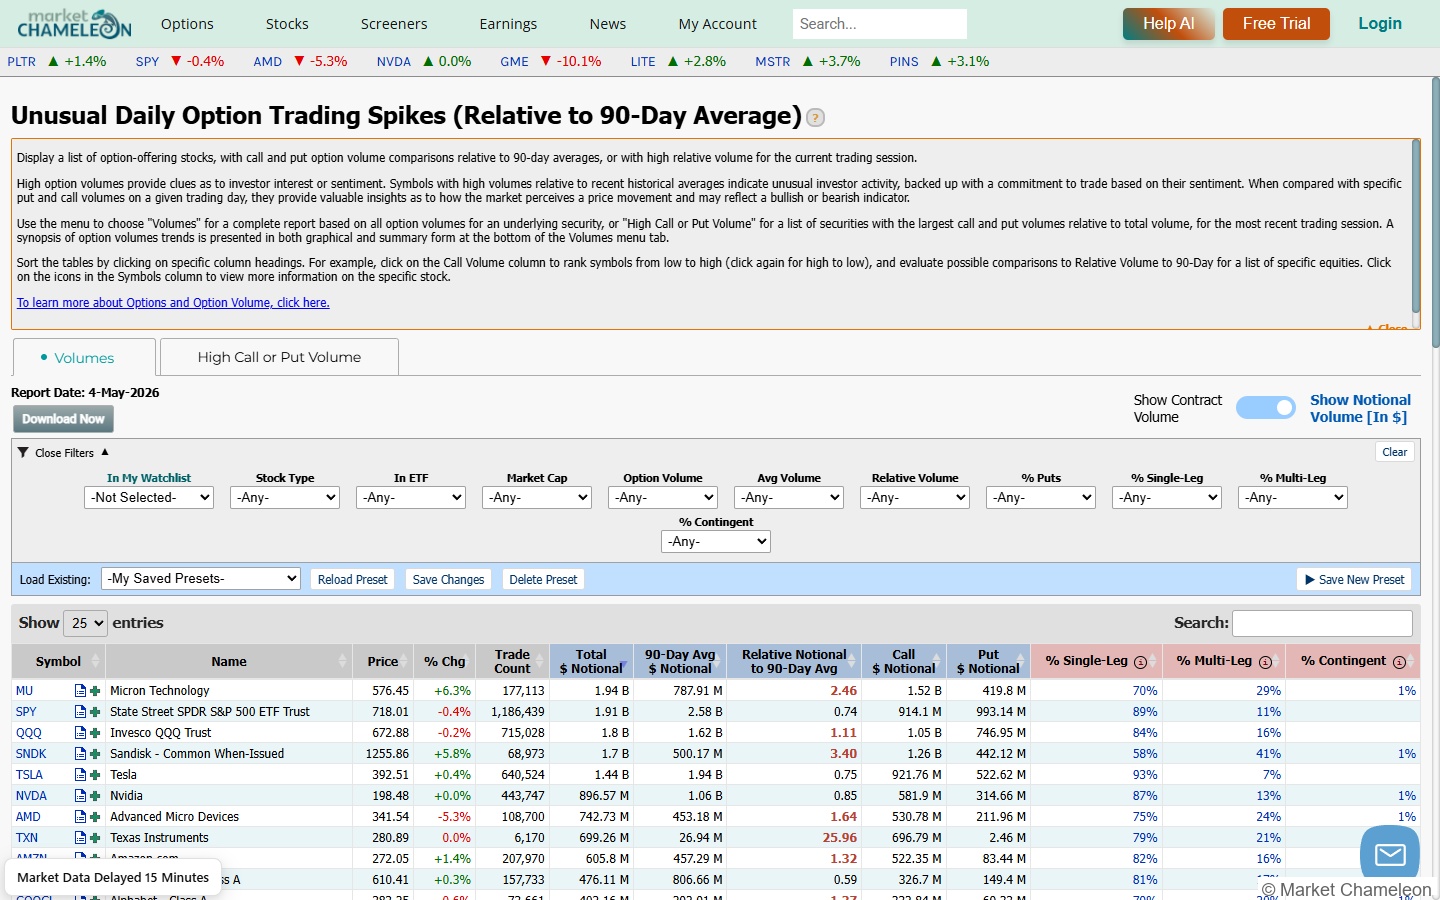Open the report page icon for TSLA
1440x900 pixels.
click(80, 775)
